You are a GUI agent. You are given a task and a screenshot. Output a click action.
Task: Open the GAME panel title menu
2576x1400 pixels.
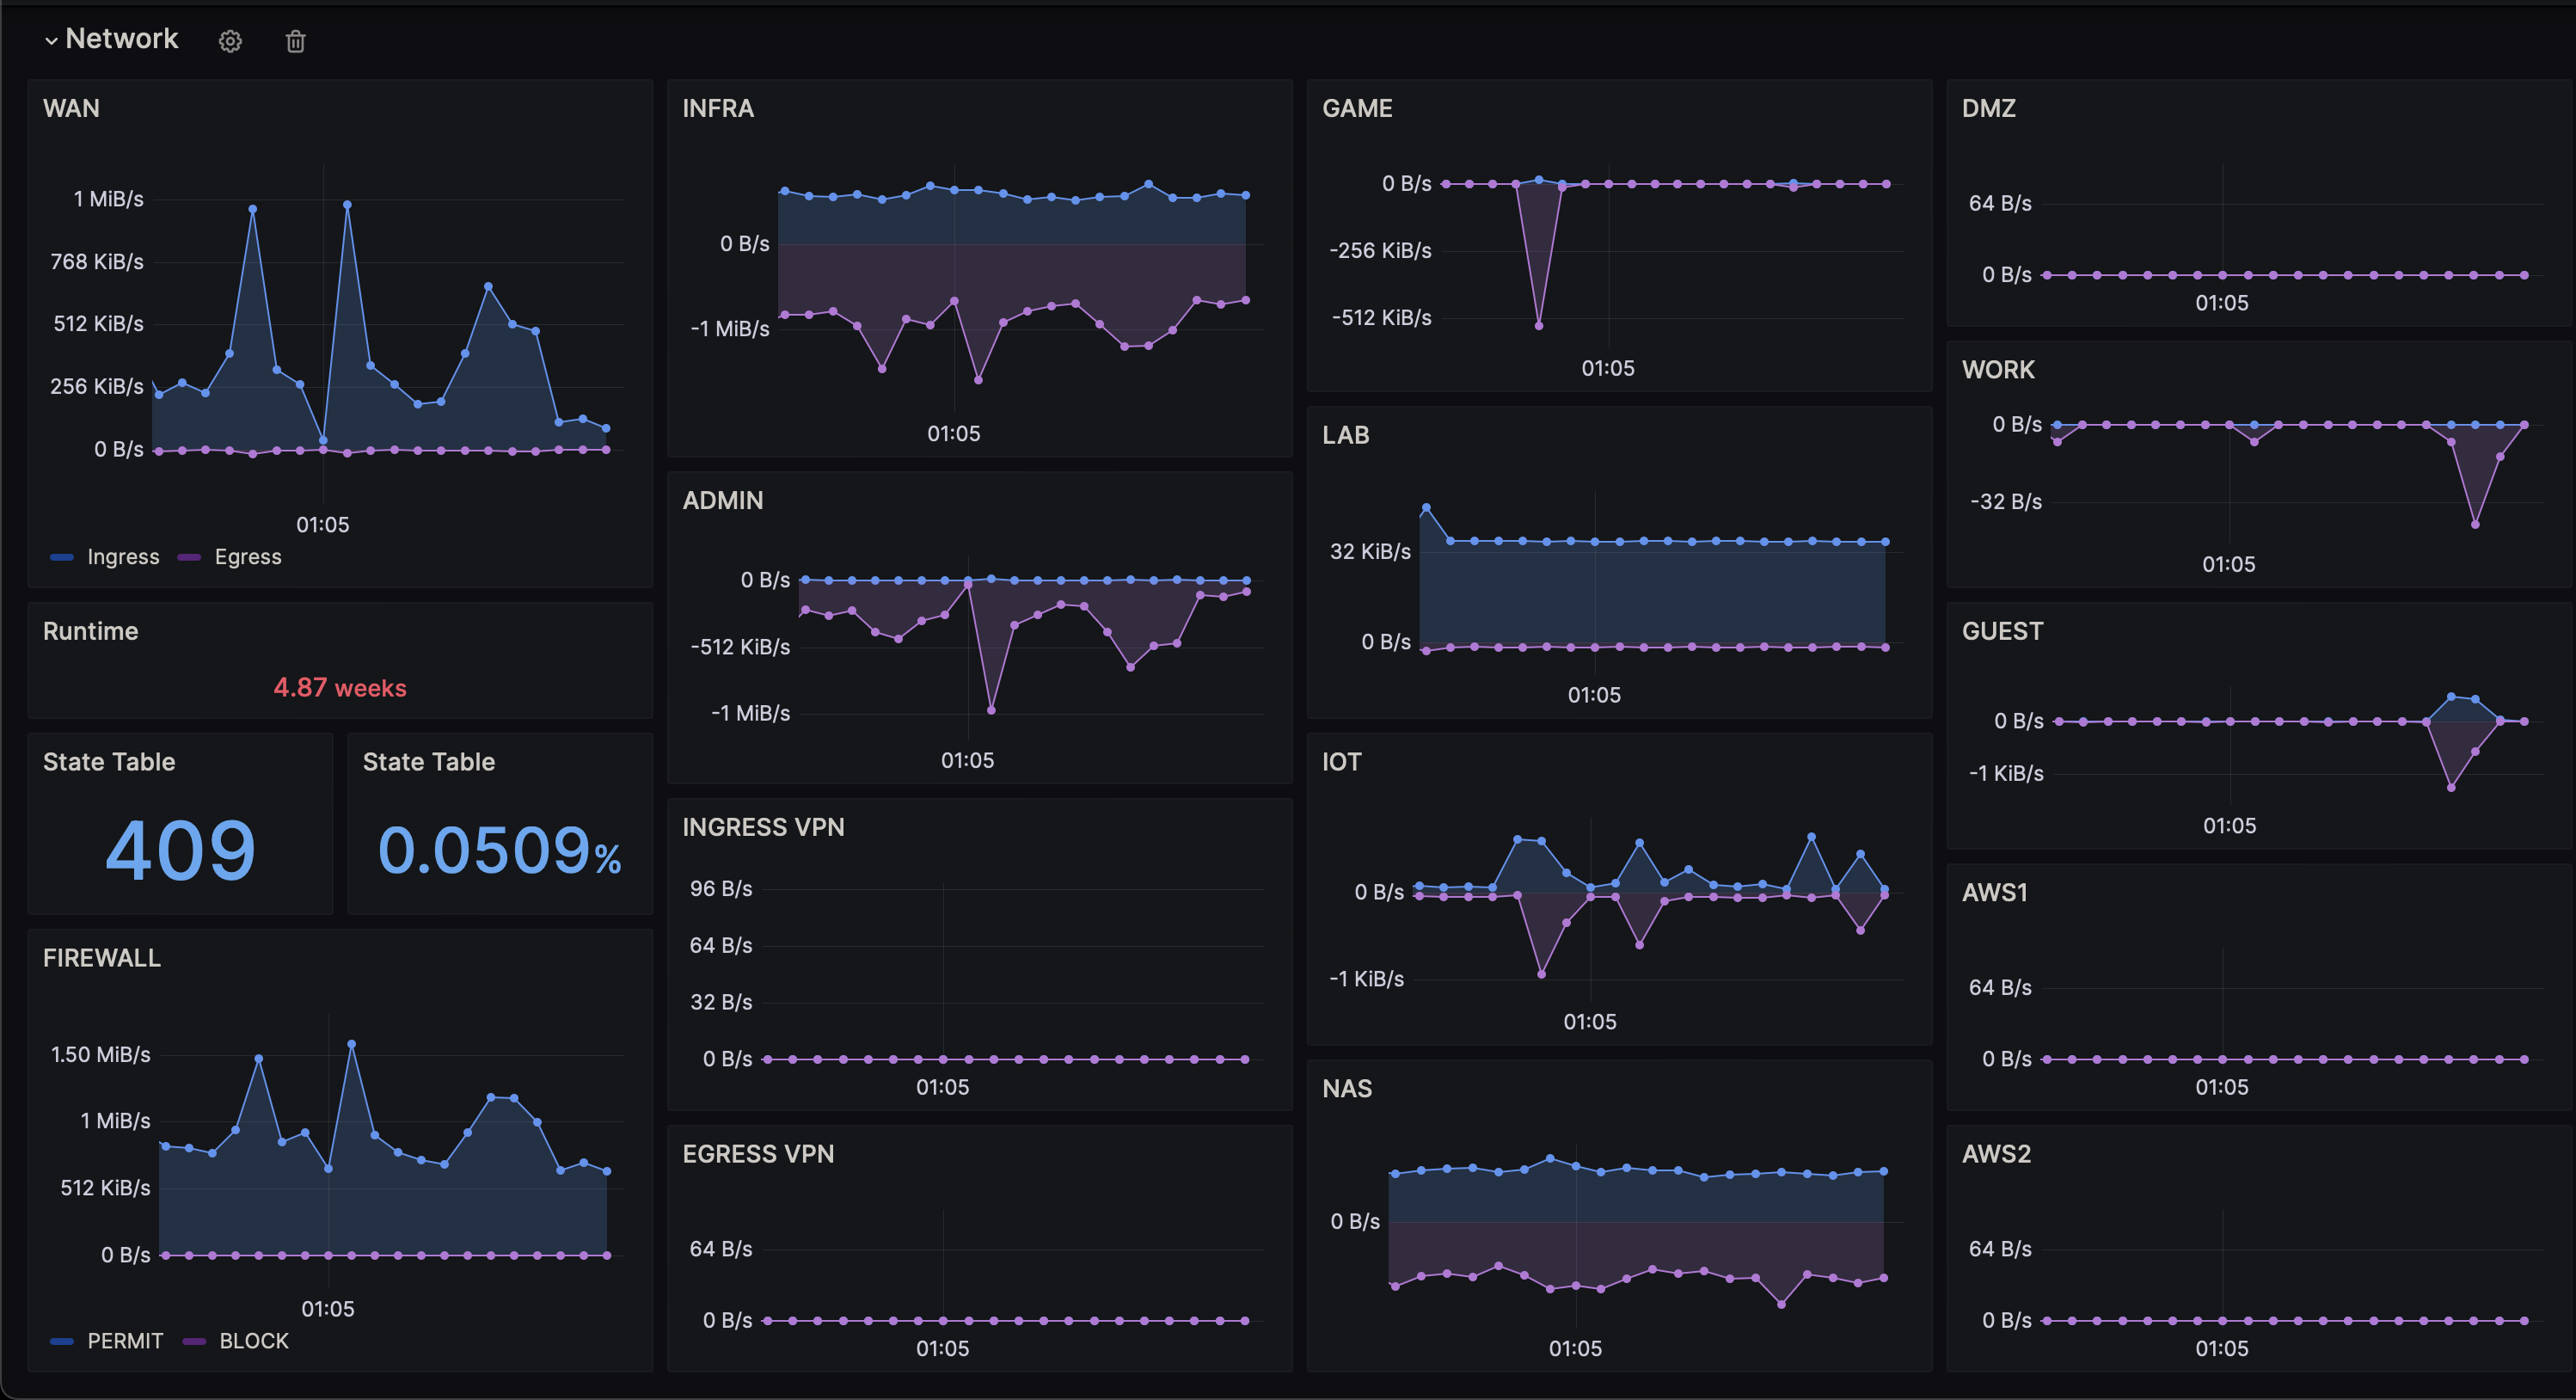click(x=1357, y=108)
